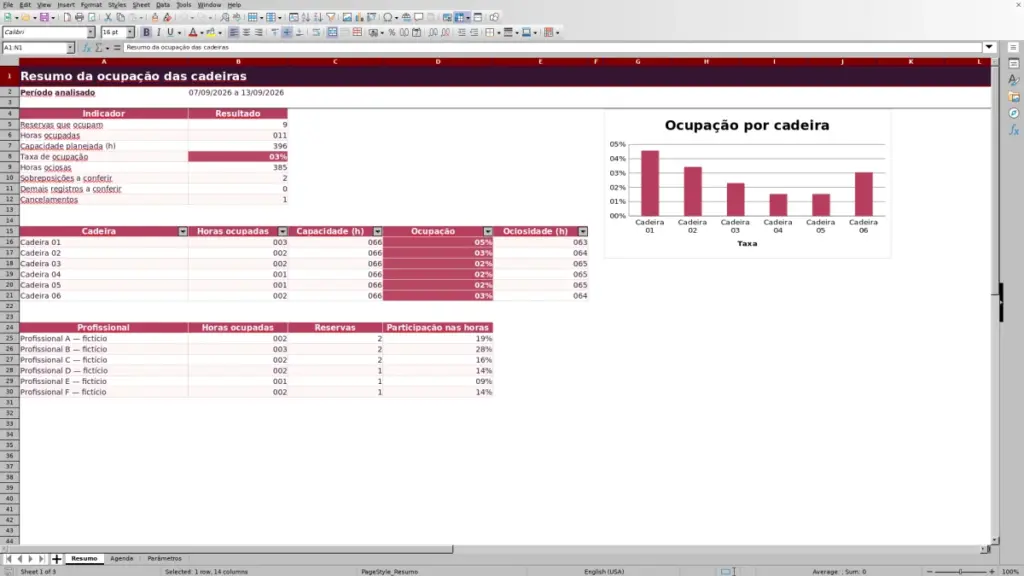Open AutoFilter funnel icon in toolbar
The width and height of the screenshot is (1024, 576).
(x=330, y=17)
